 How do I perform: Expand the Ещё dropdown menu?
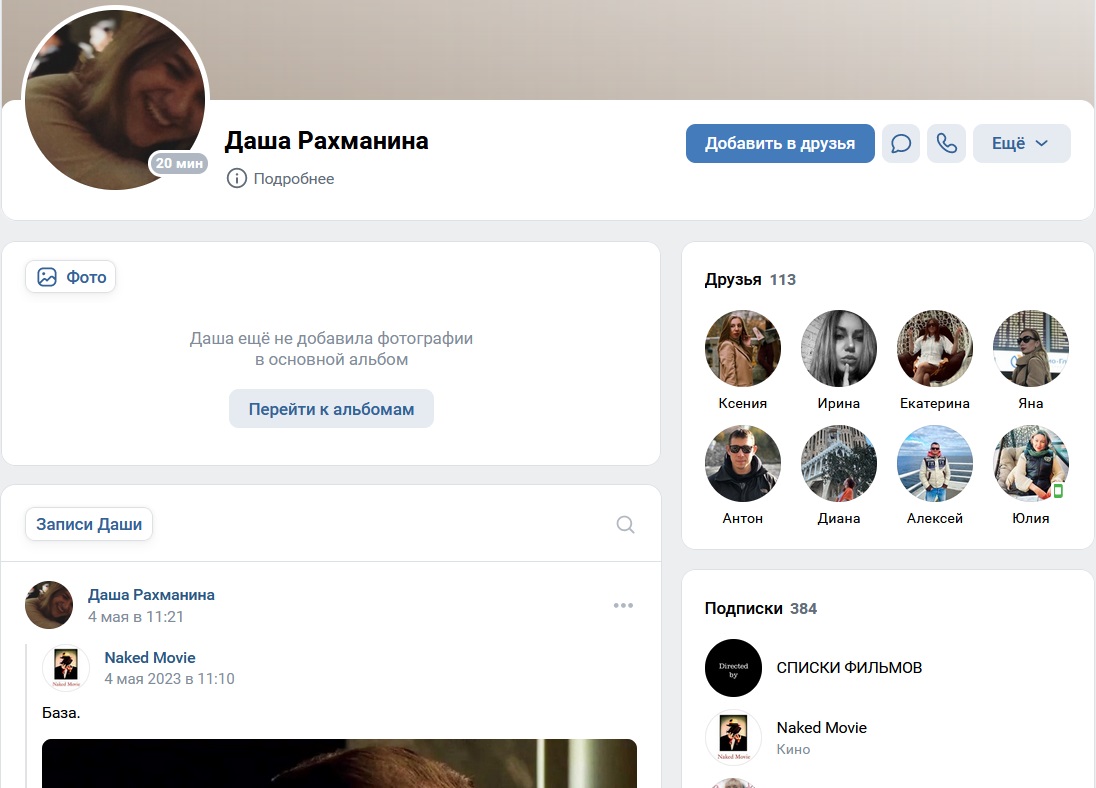pos(1021,143)
